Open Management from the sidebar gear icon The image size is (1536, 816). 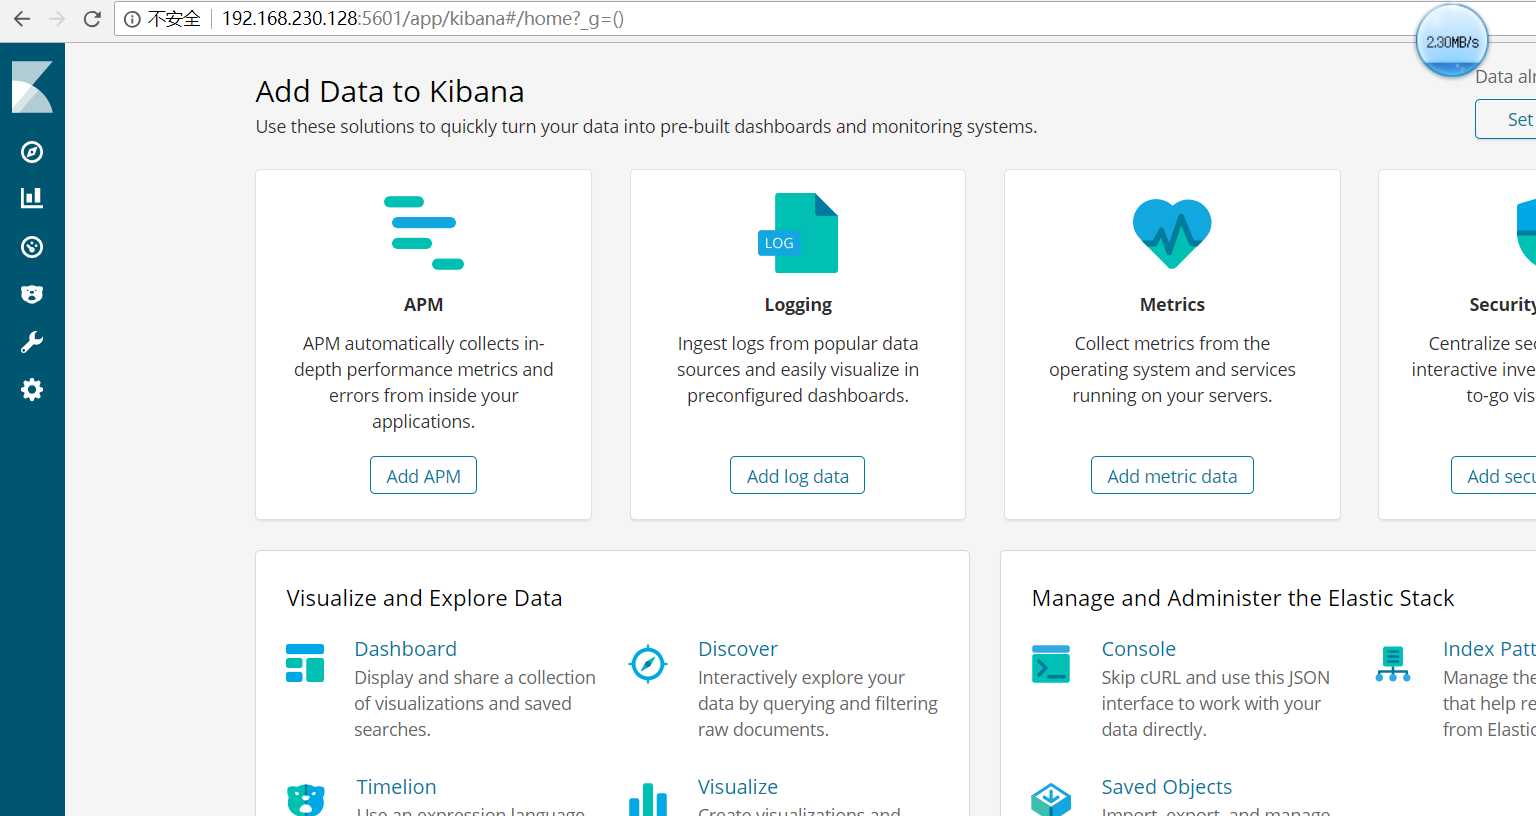(32, 390)
